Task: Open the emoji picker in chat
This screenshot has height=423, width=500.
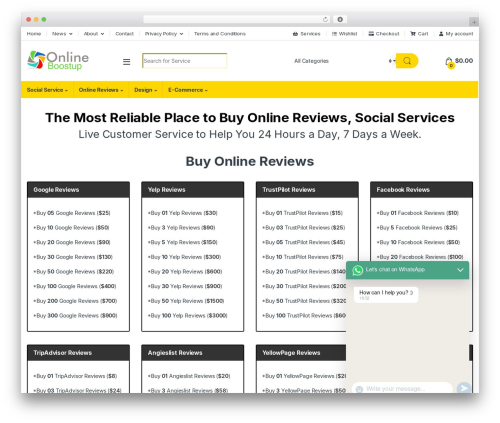Action: click(x=359, y=389)
